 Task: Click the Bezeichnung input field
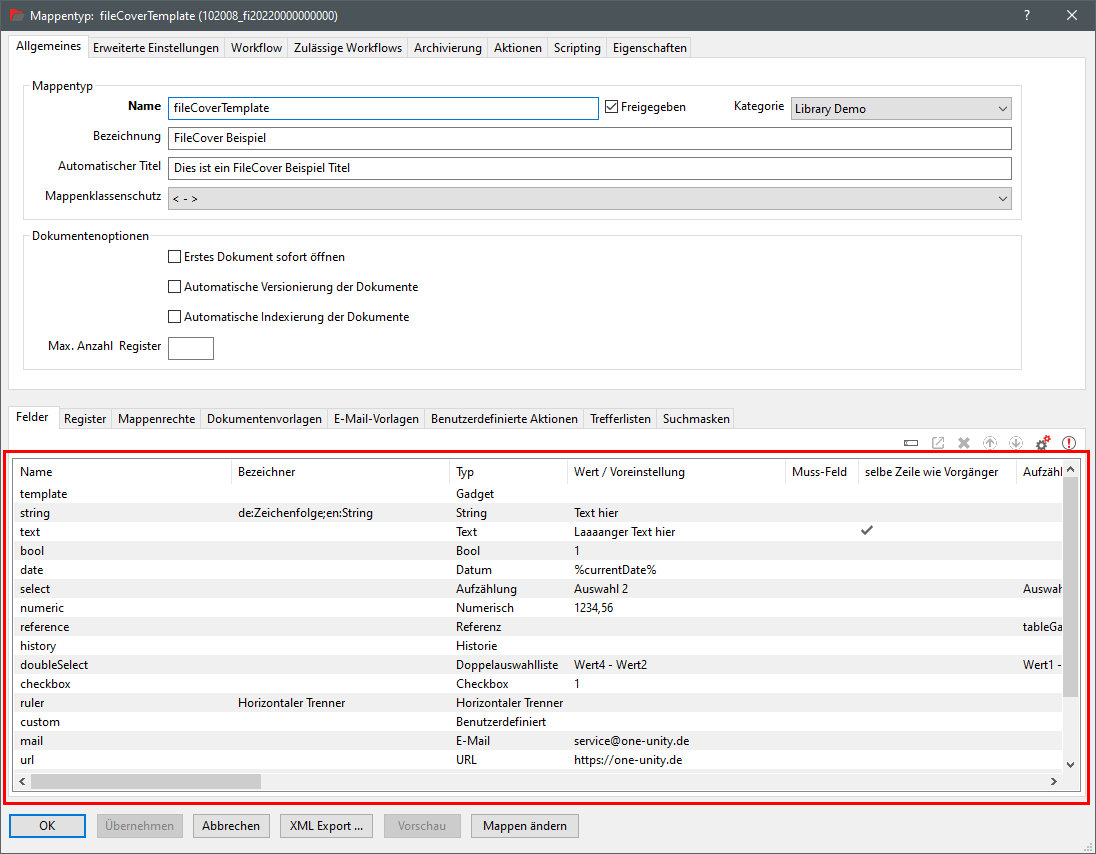click(589, 138)
